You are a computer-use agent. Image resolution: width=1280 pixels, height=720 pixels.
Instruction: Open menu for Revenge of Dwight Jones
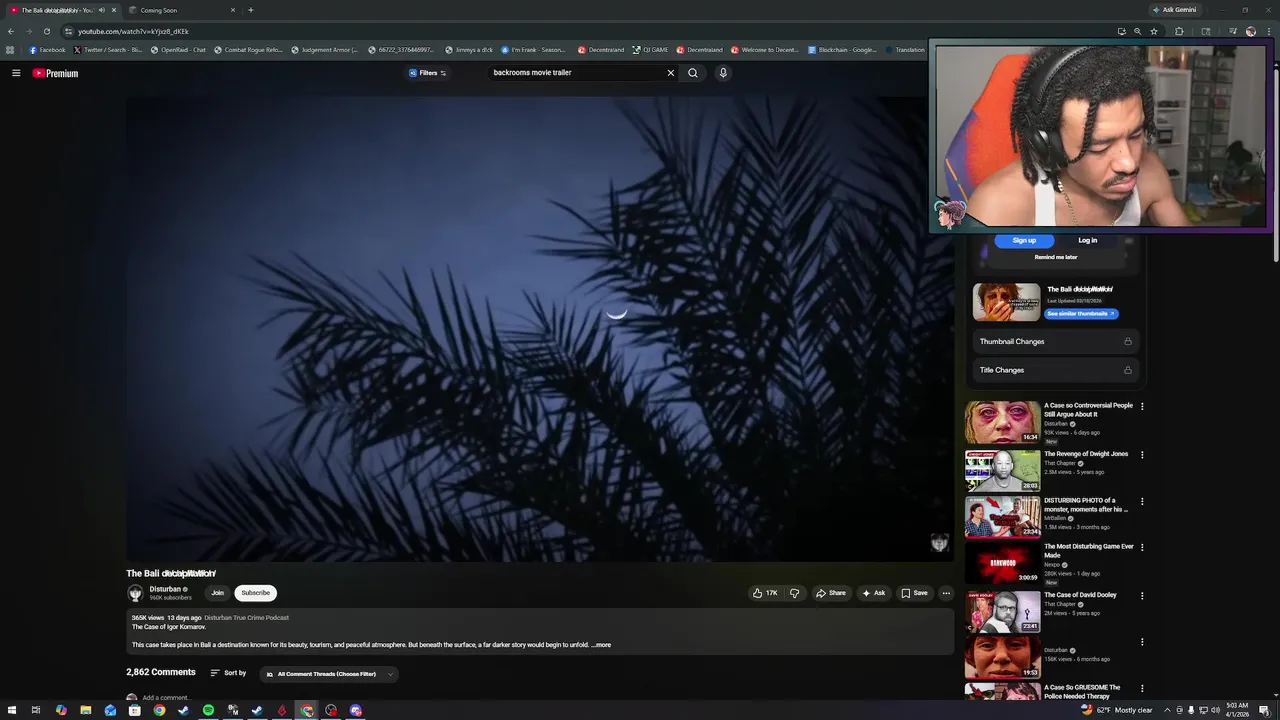pyautogui.click(x=1142, y=455)
